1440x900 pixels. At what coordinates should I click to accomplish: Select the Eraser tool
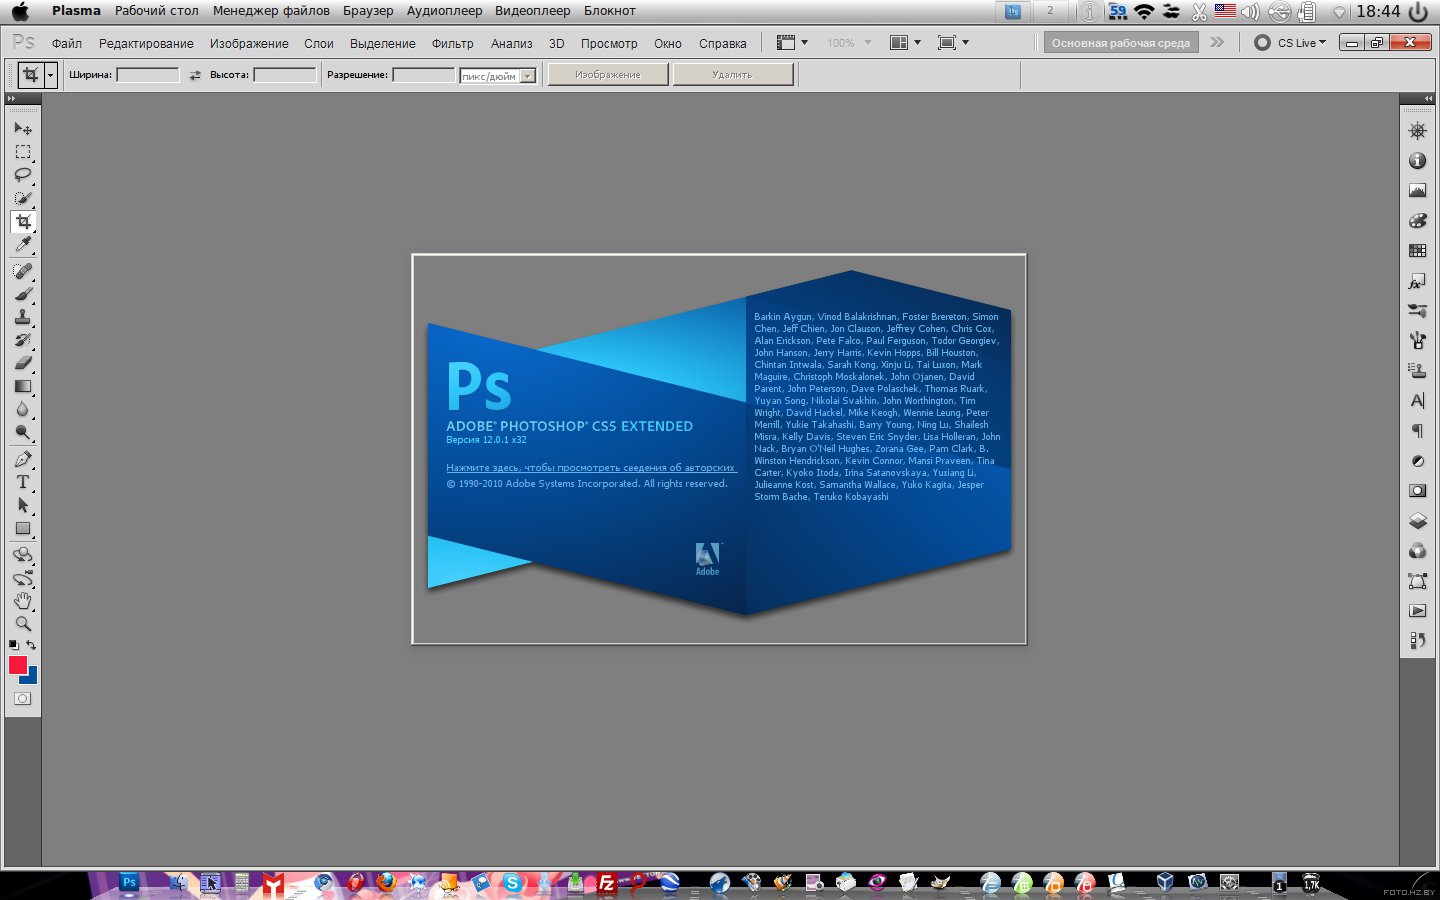tap(23, 363)
